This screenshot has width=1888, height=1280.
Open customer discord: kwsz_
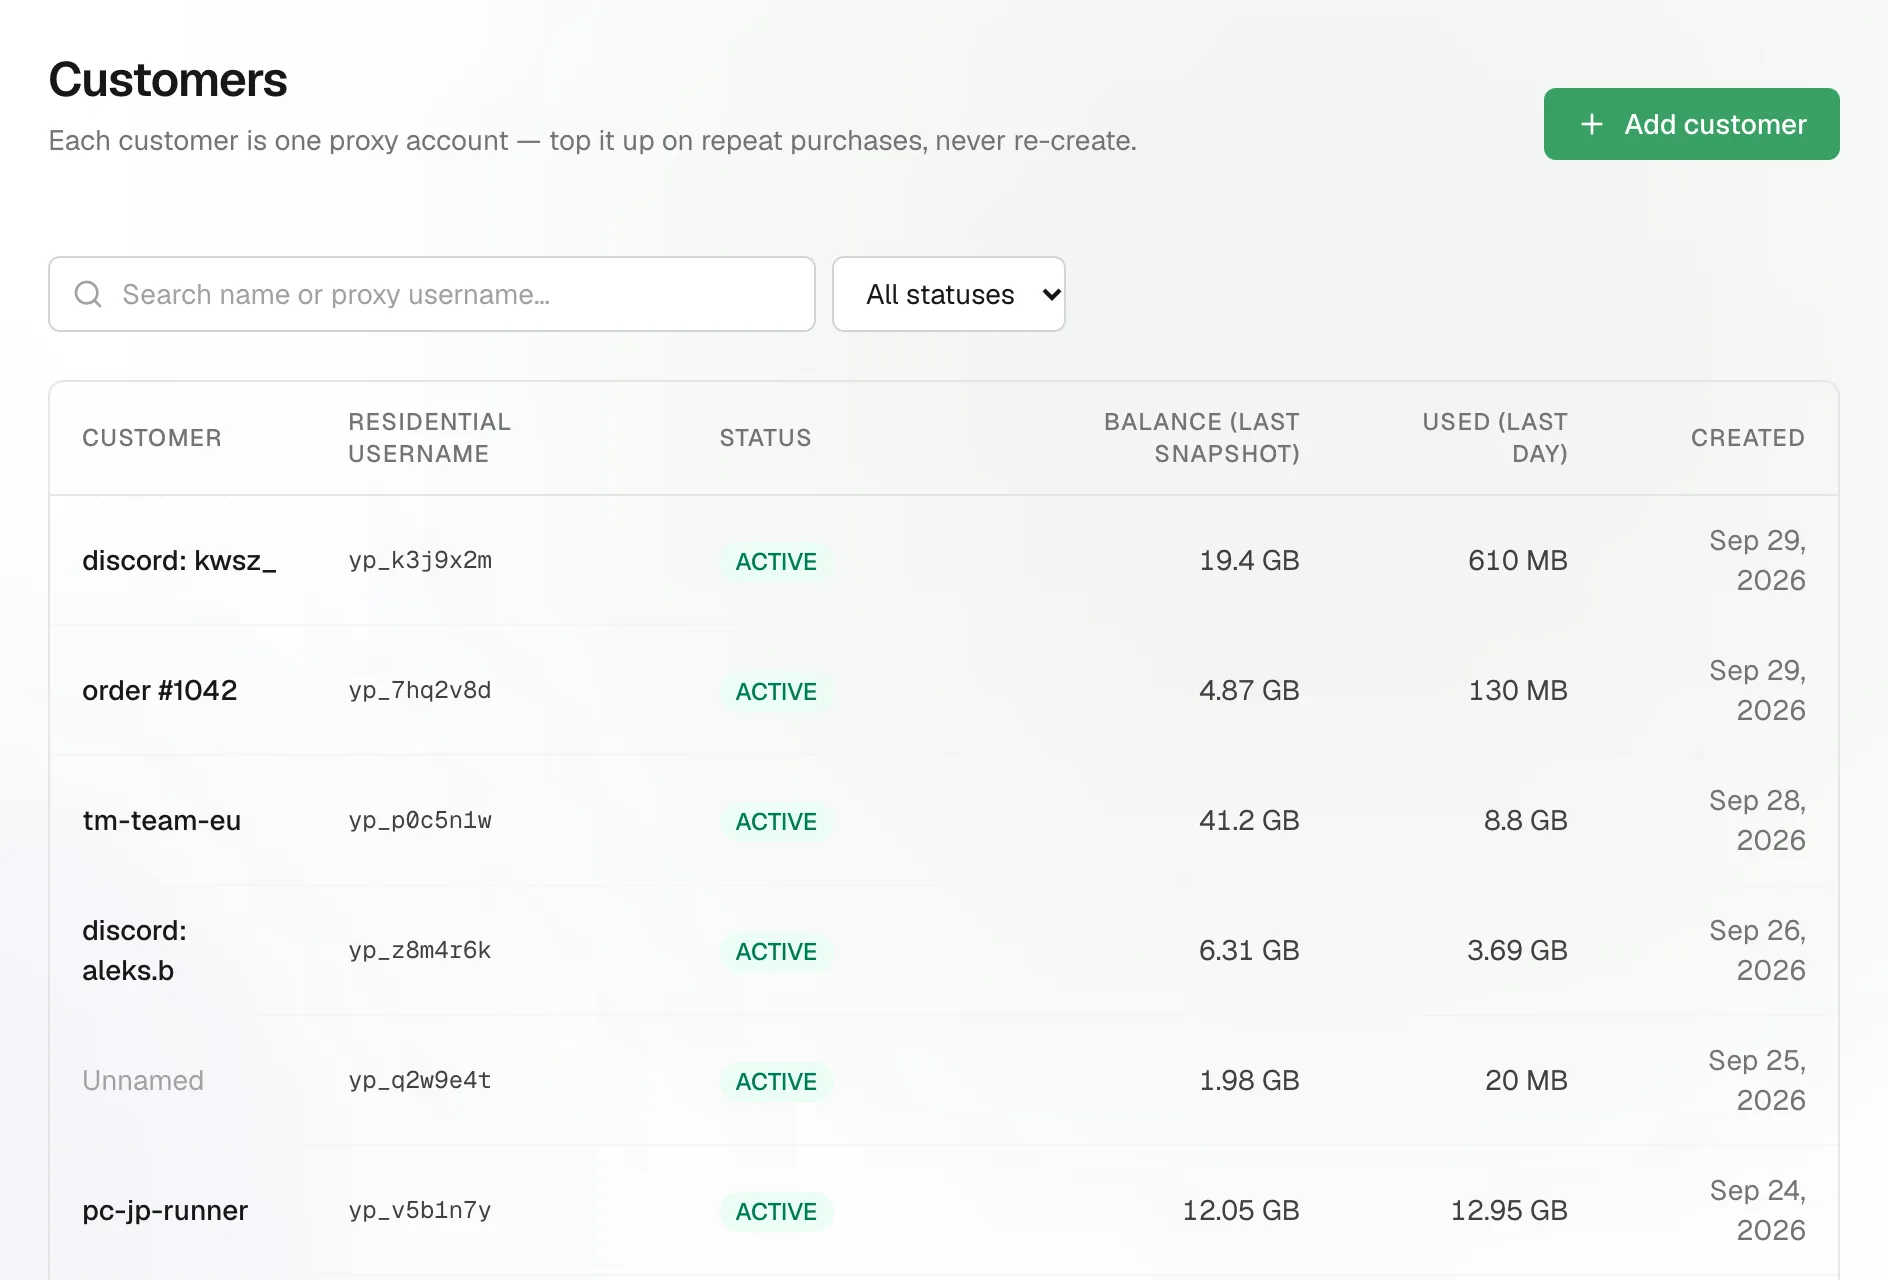pos(179,561)
